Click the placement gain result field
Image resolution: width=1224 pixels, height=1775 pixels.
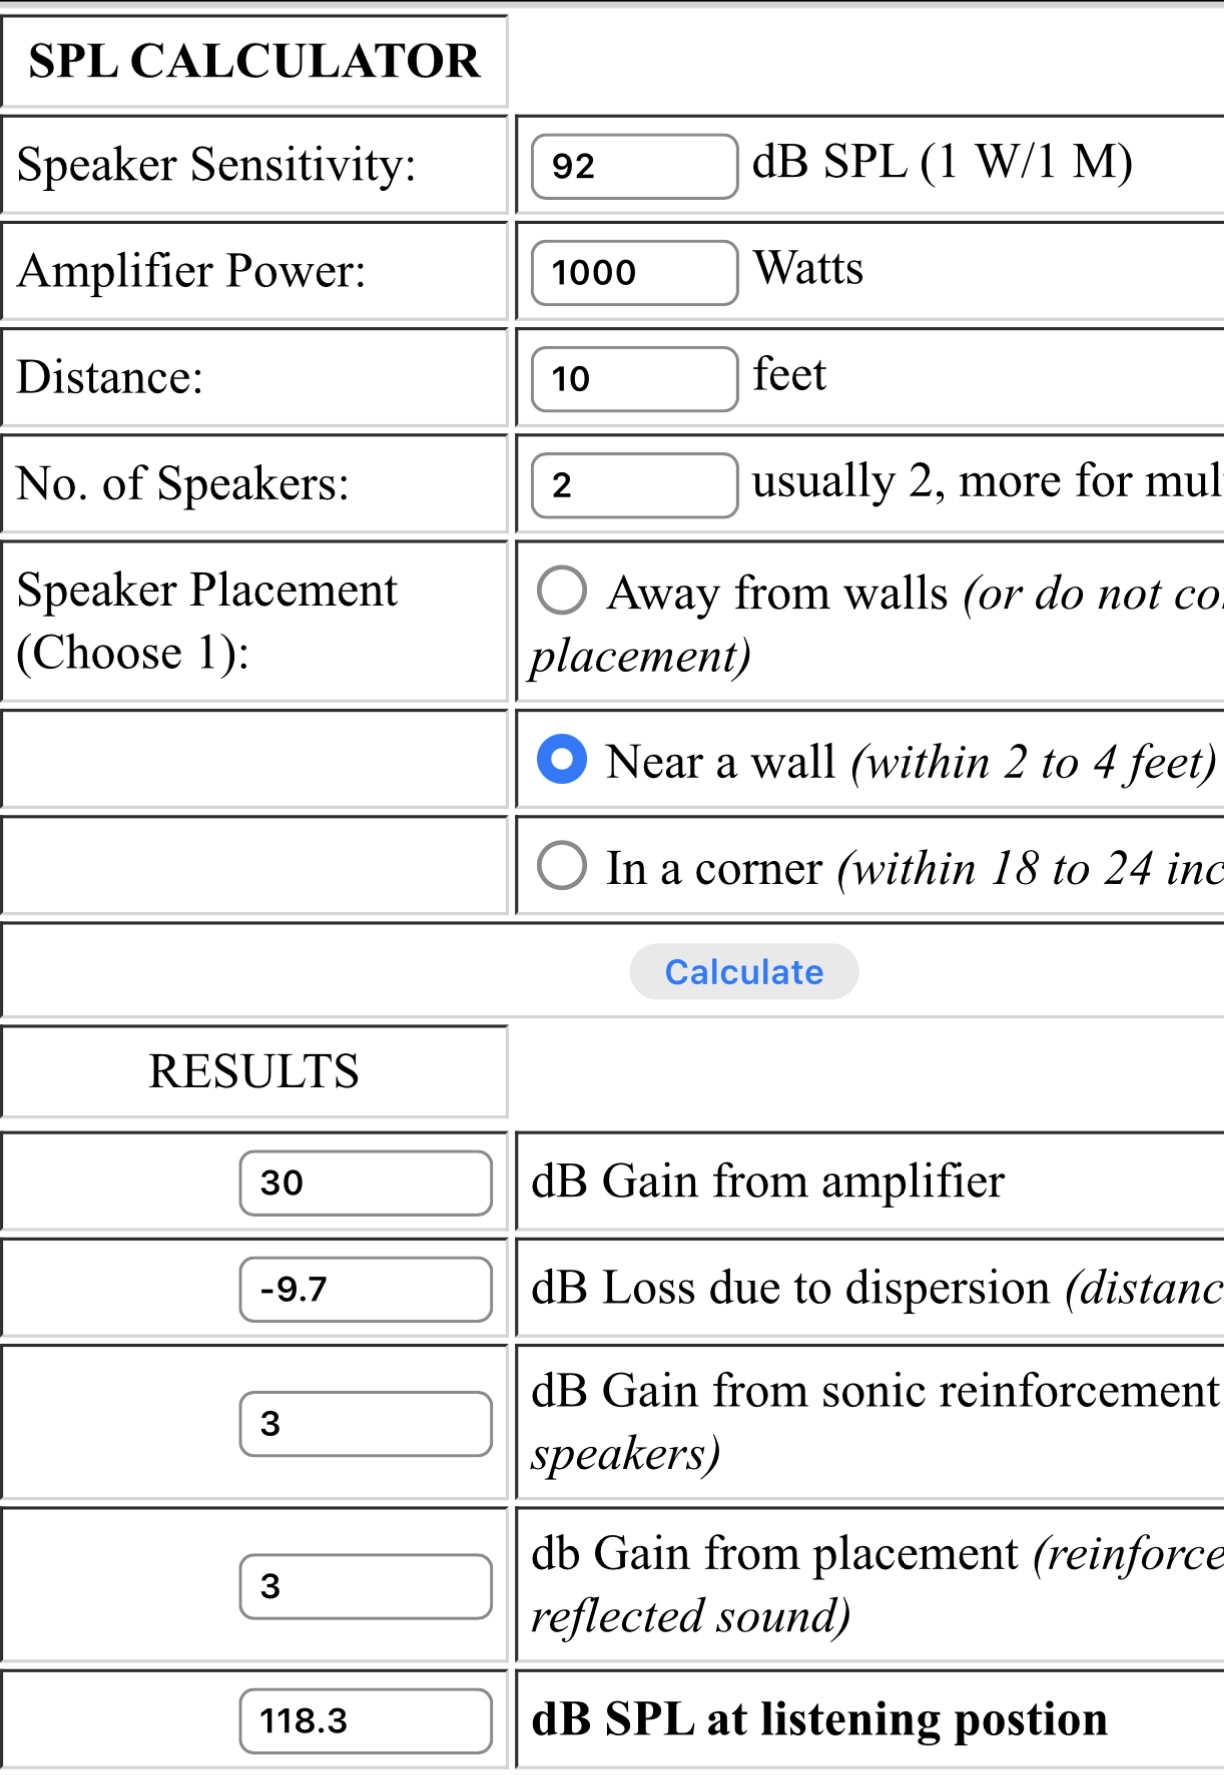[365, 1586]
